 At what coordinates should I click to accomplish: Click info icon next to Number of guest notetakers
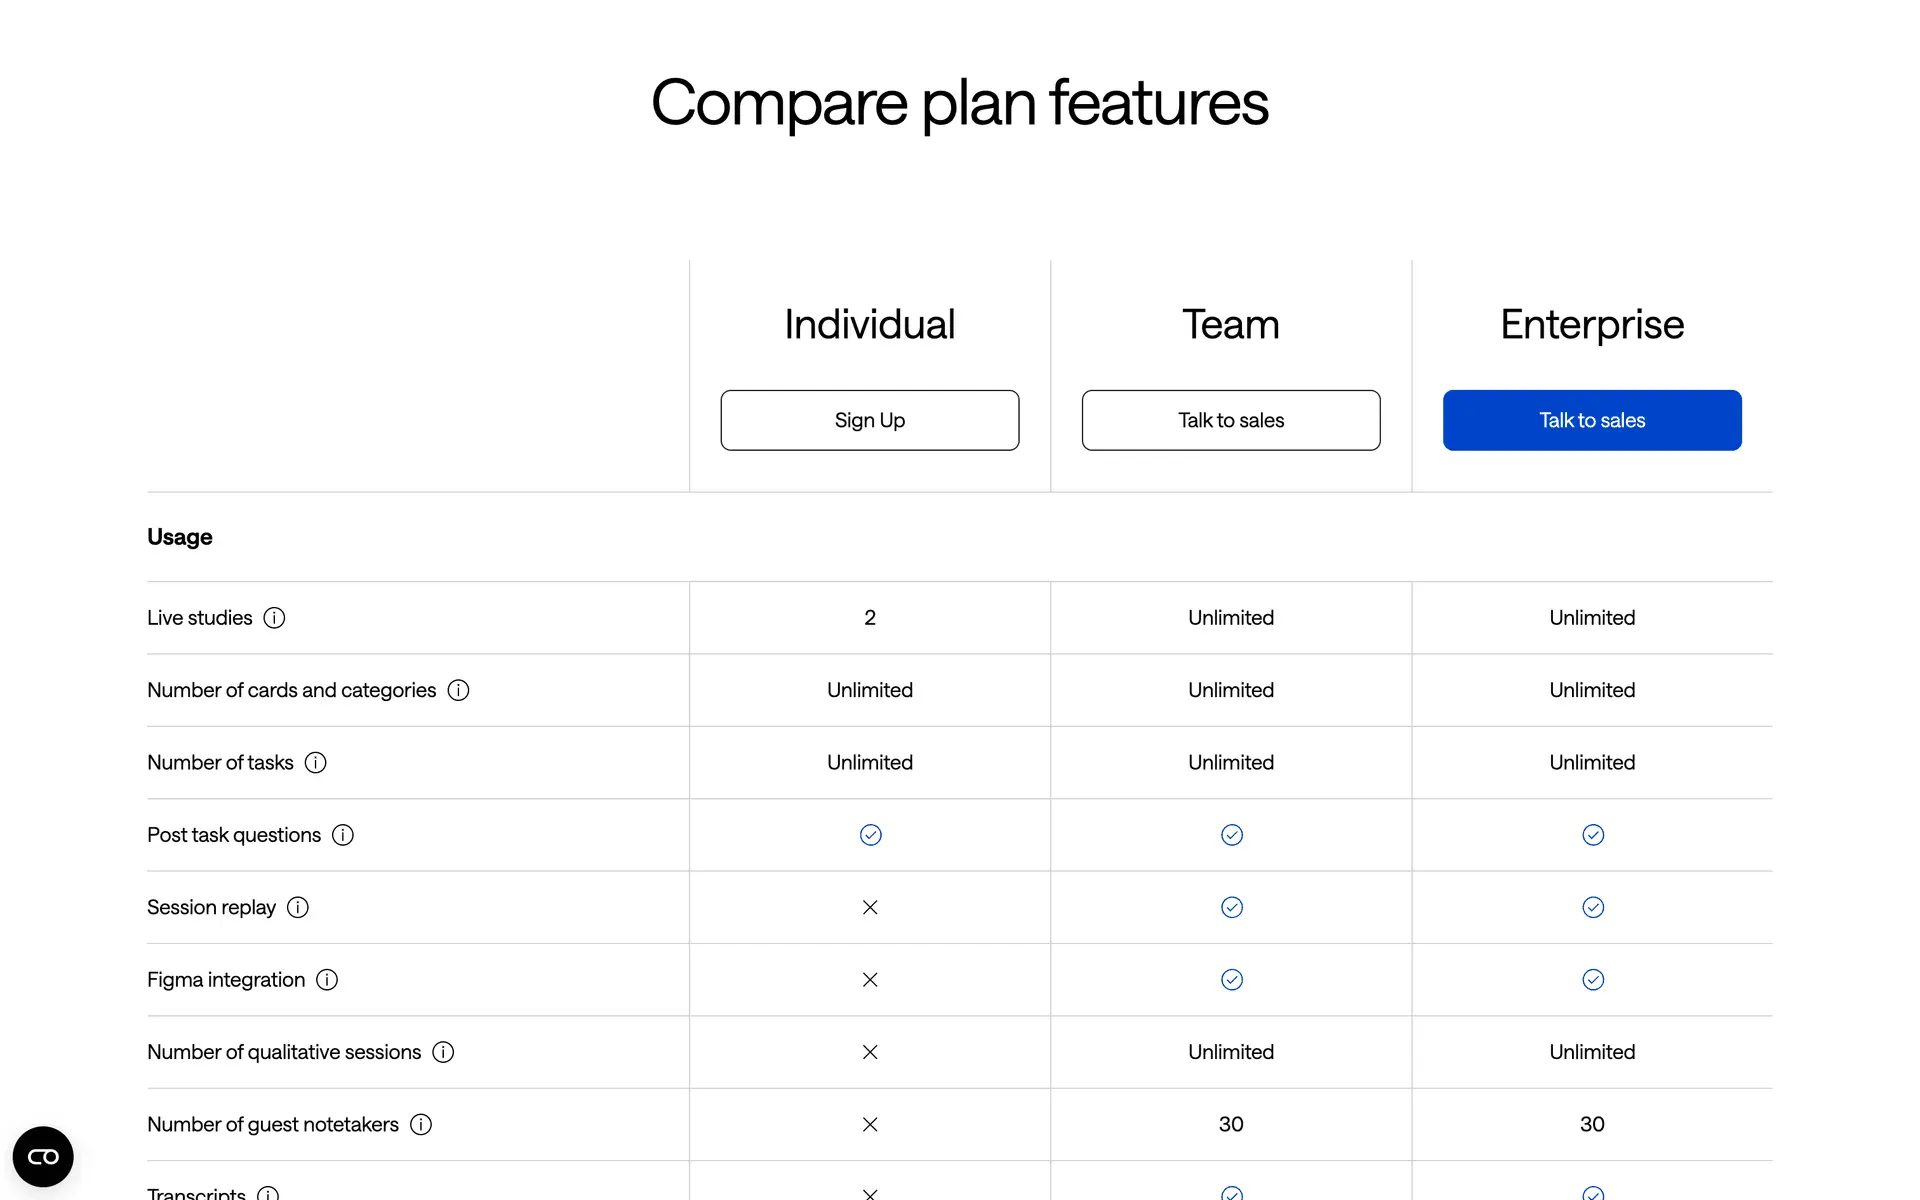coord(421,1125)
